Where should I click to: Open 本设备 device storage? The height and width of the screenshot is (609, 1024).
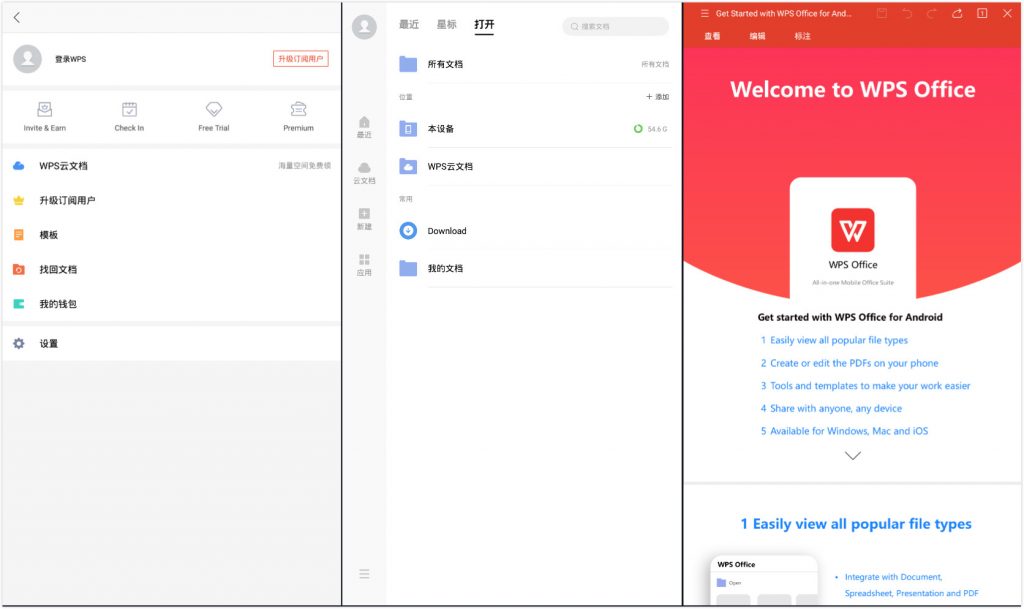coord(534,129)
